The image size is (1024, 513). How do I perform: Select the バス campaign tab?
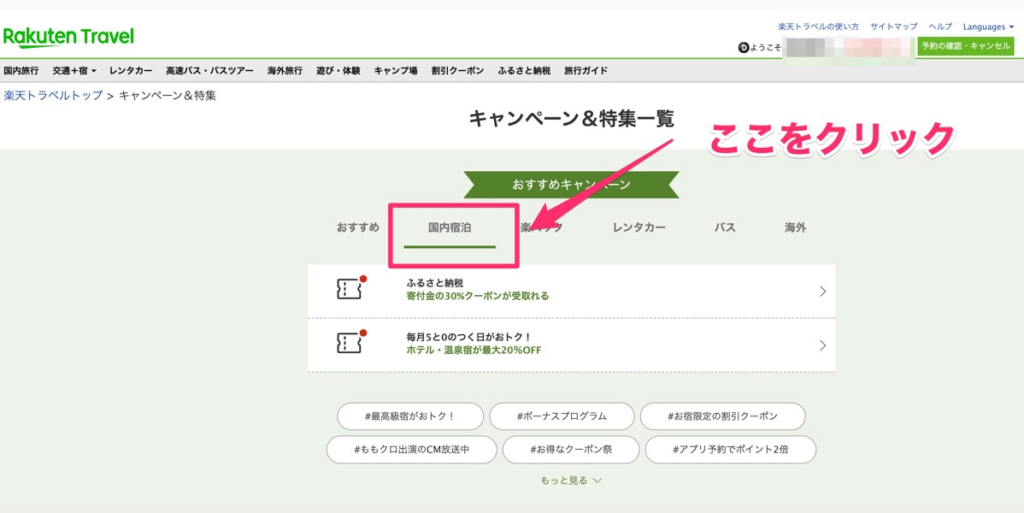[725, 228]
